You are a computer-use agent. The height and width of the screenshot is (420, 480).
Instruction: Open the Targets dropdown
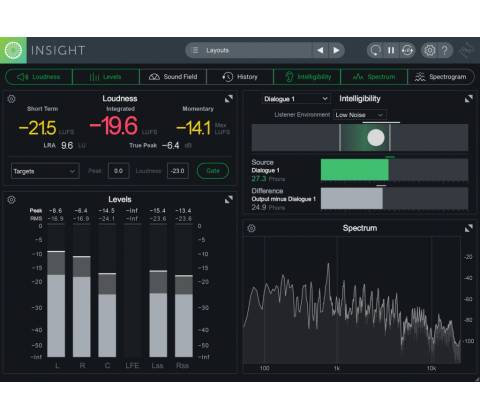tap(45, 171)
